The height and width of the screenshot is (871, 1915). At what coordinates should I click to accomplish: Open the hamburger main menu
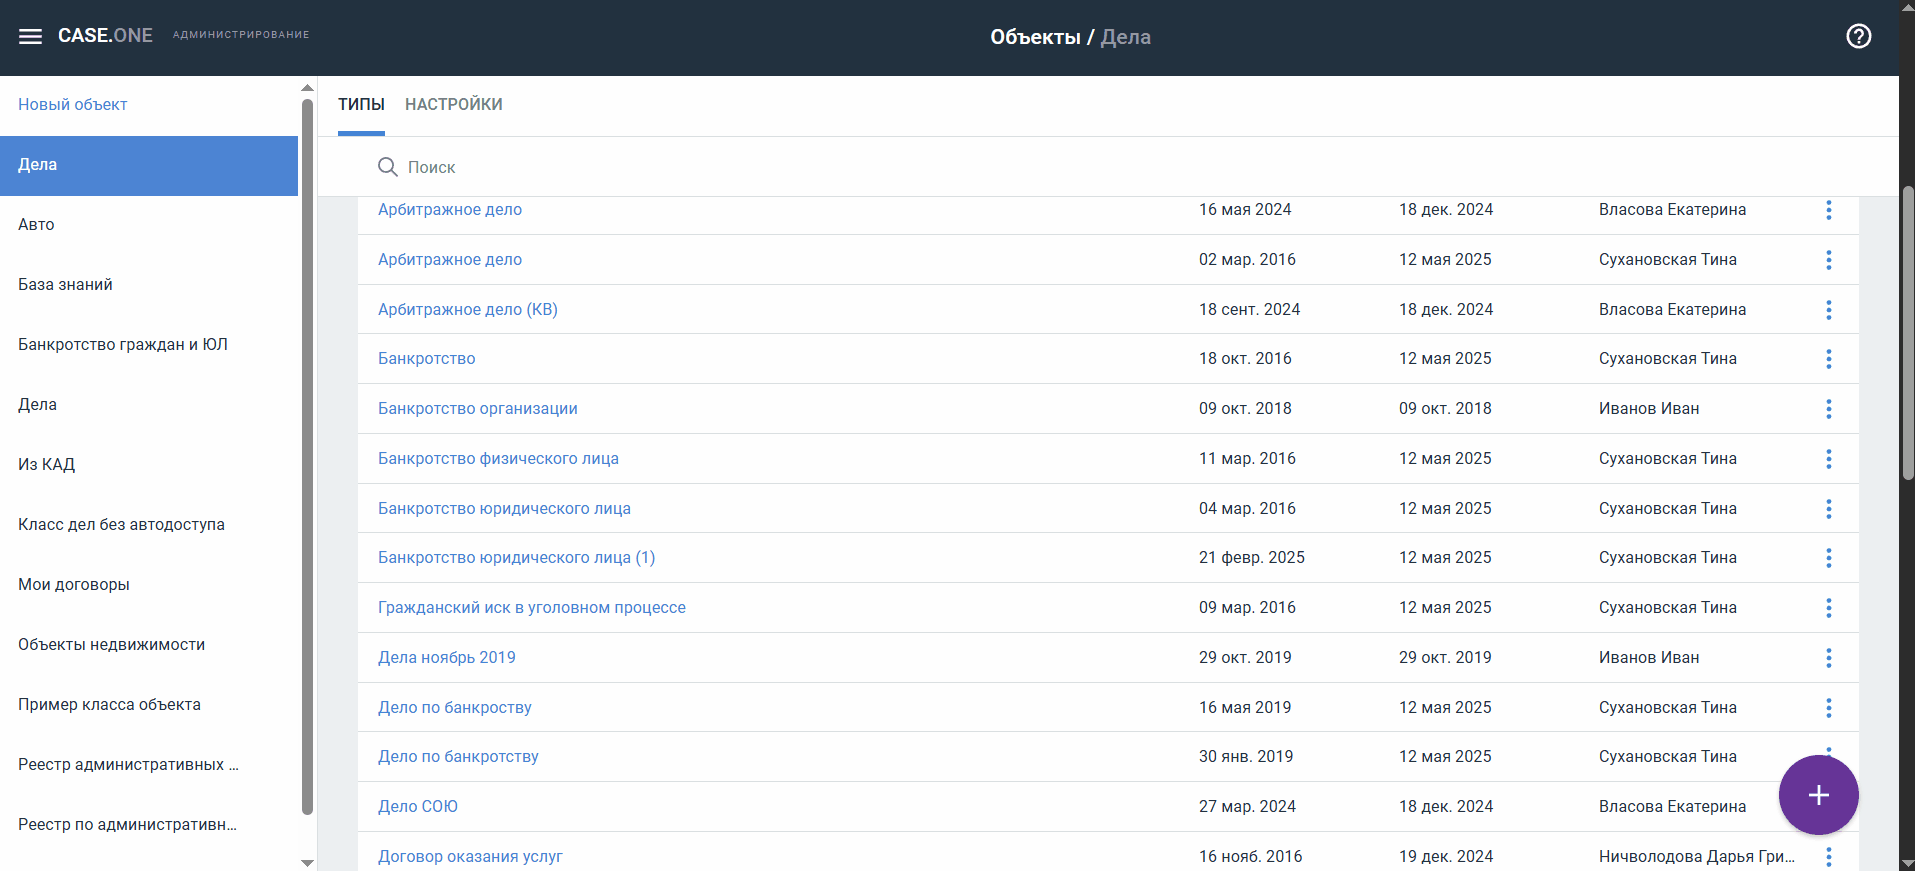31,36
